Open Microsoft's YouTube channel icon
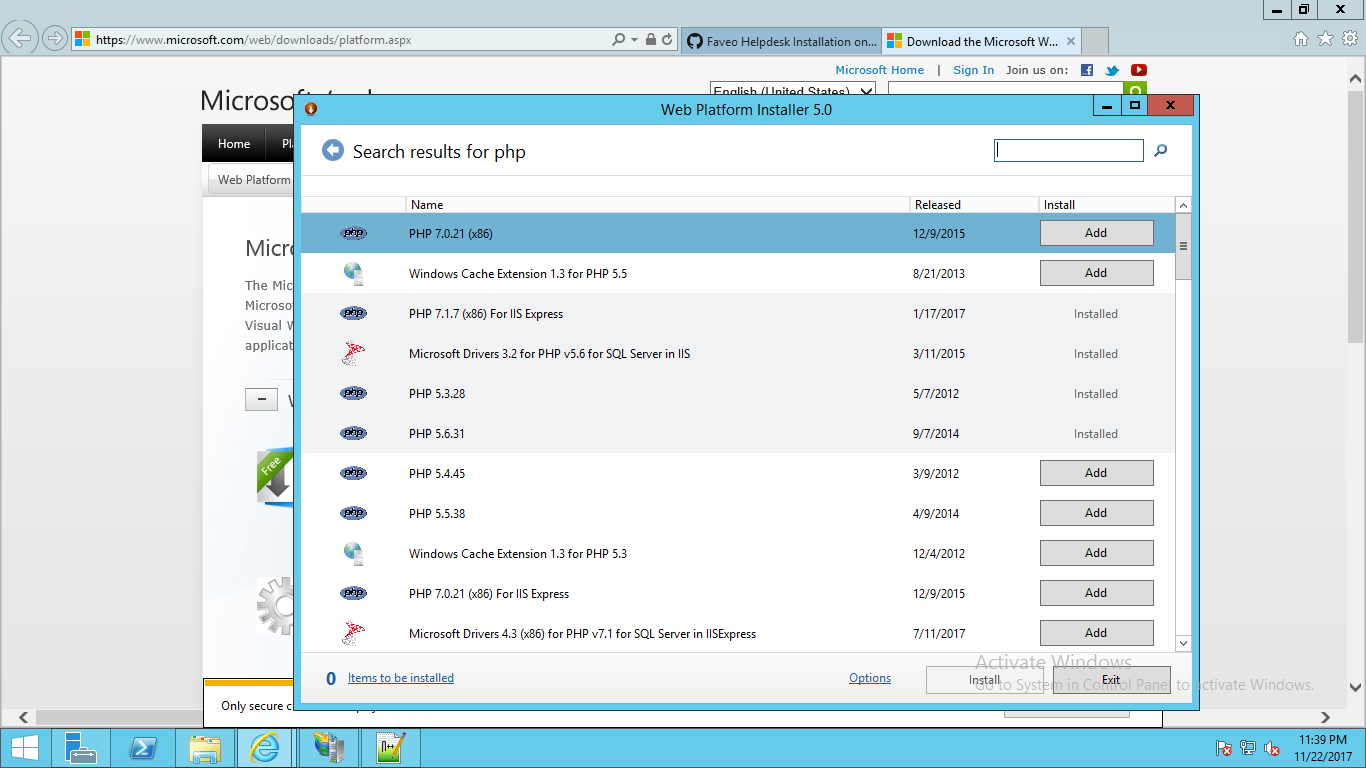Image resolution: width=1366 pixels, height=768 pixels. pyautogui.click(x=1138, y=70)
